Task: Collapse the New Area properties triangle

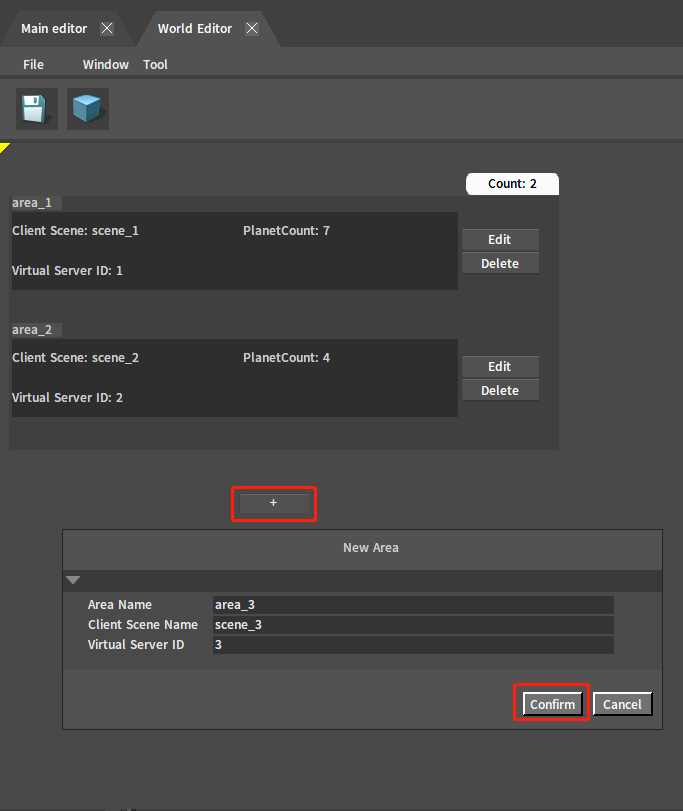Action: (73, 580)
